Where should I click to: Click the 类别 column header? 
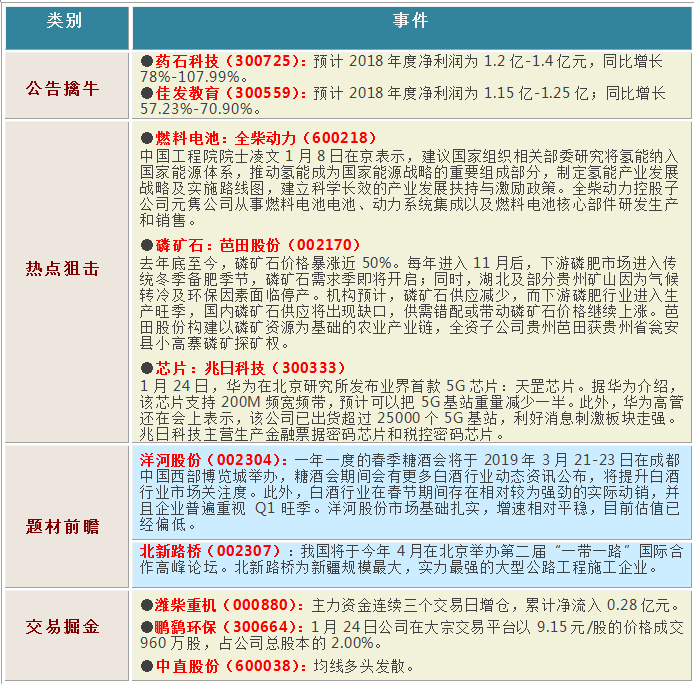click(x=67, y=28)
